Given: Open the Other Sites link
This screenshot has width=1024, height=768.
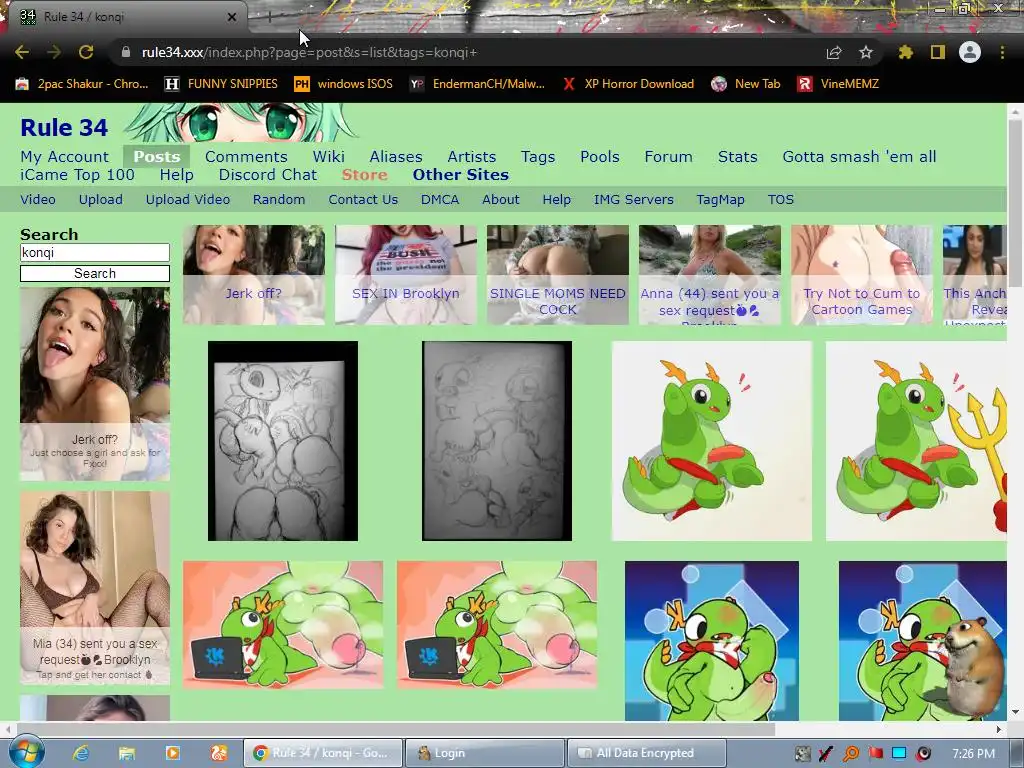Looking at the screenshot, I should click(460, 175).
